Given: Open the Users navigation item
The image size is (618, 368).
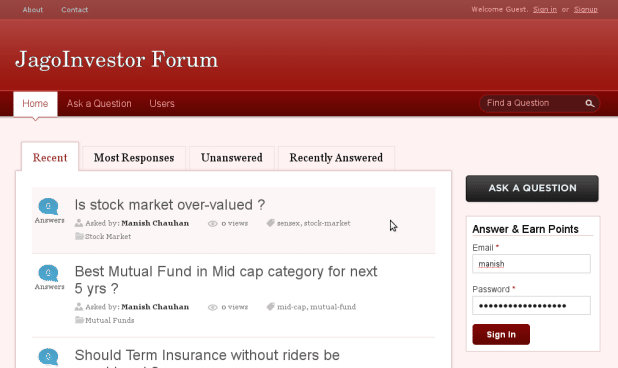Looking at the screenshot, I should (x=162, y=104).
